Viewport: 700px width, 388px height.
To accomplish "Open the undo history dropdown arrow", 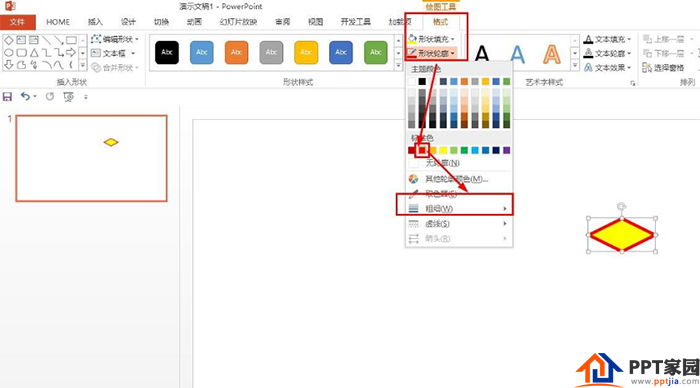I will [35, 96].
